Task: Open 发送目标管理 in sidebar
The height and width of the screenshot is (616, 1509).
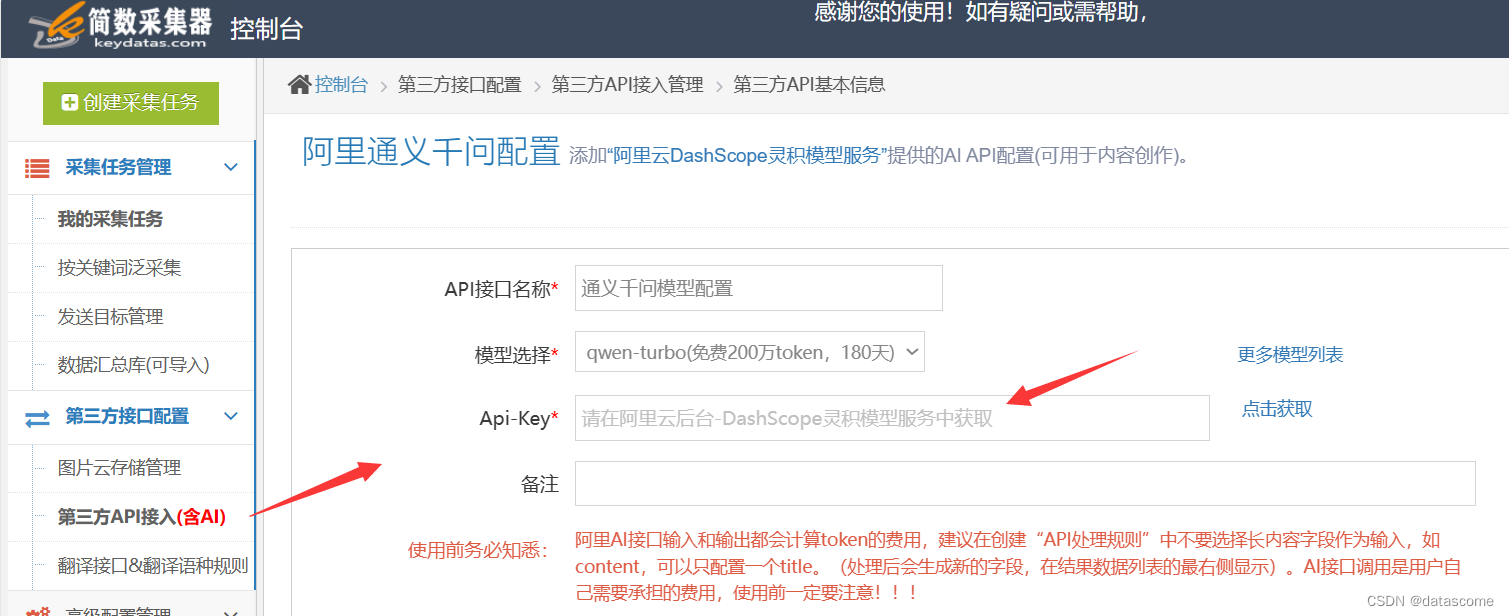Action: tap(110, 317)
